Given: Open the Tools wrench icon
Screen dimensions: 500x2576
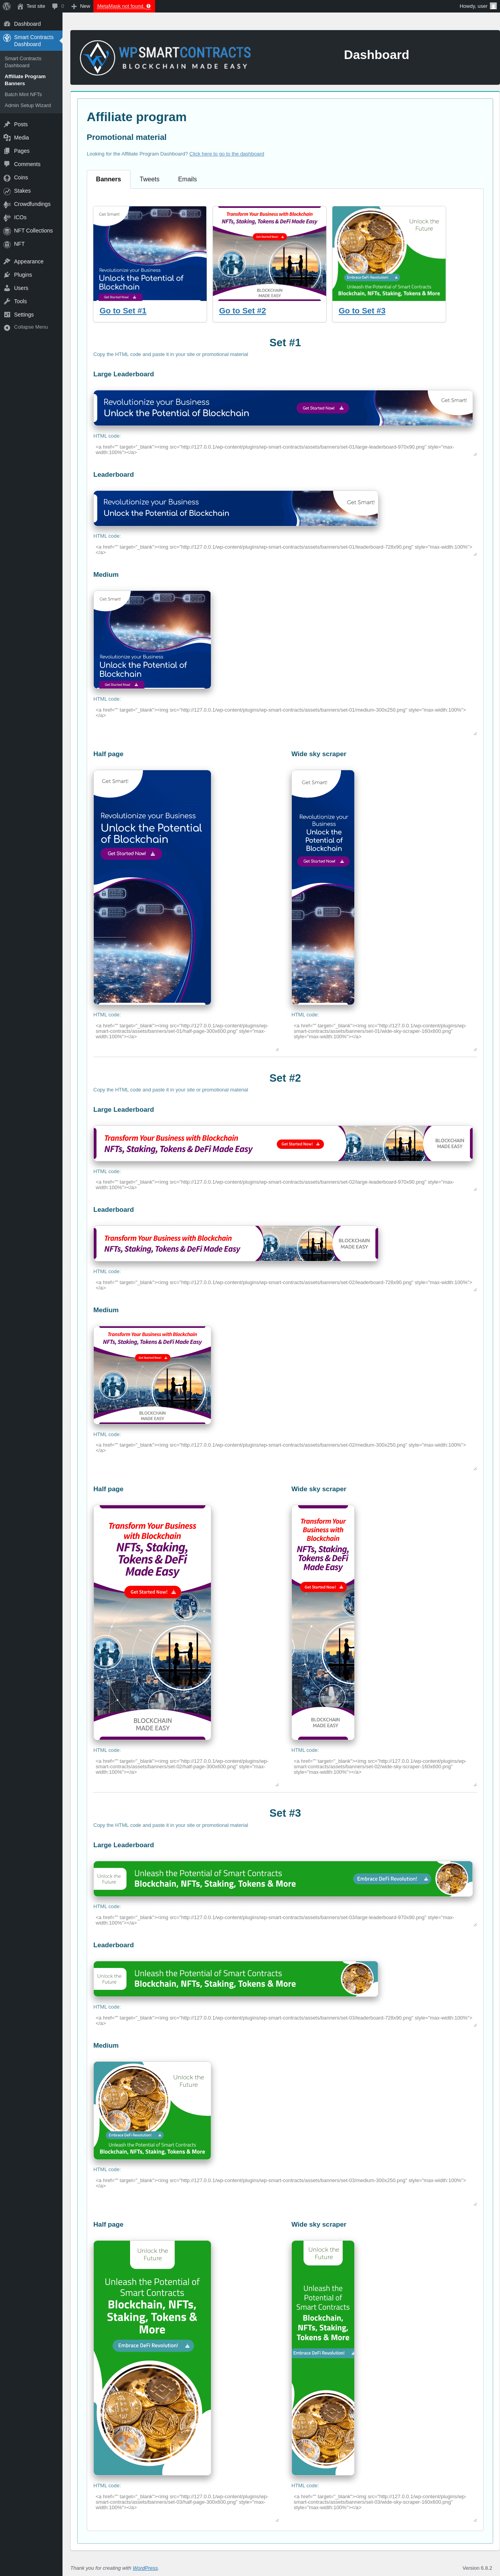Looking at the screenshot, I should tap(7, 301).
